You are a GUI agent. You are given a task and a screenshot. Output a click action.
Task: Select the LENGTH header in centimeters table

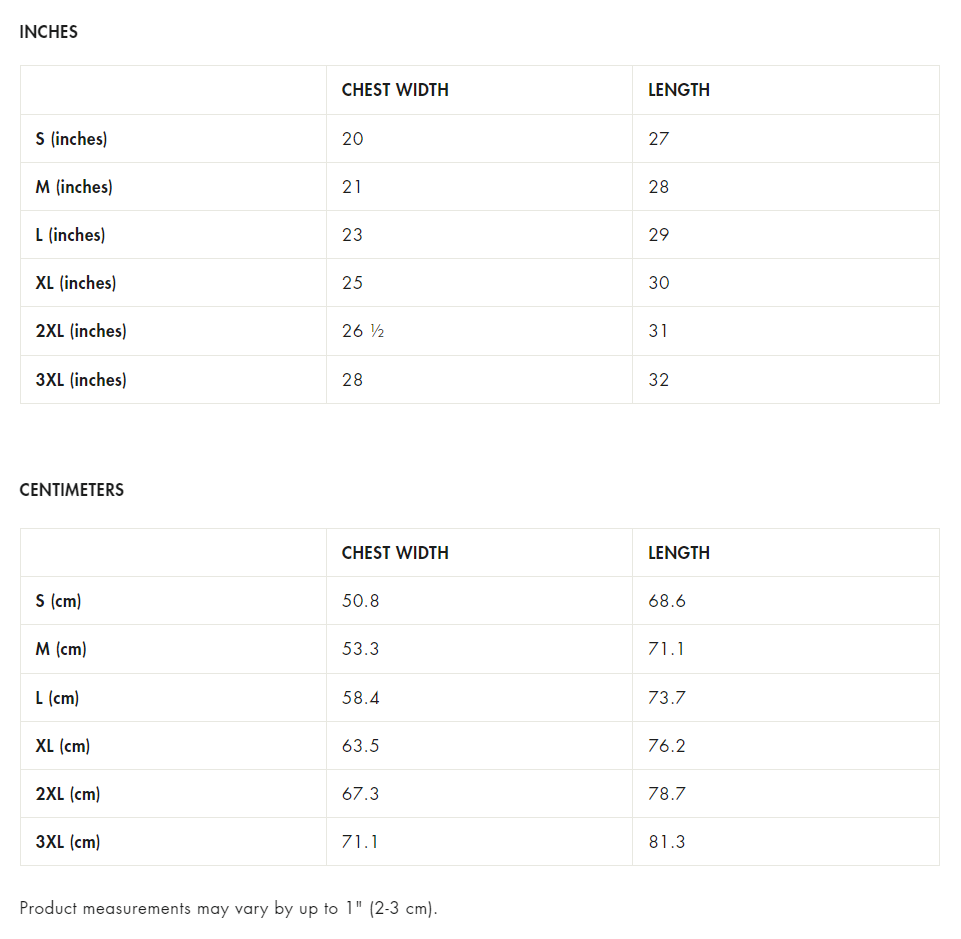pyautogui.click(x=678, y=553)
